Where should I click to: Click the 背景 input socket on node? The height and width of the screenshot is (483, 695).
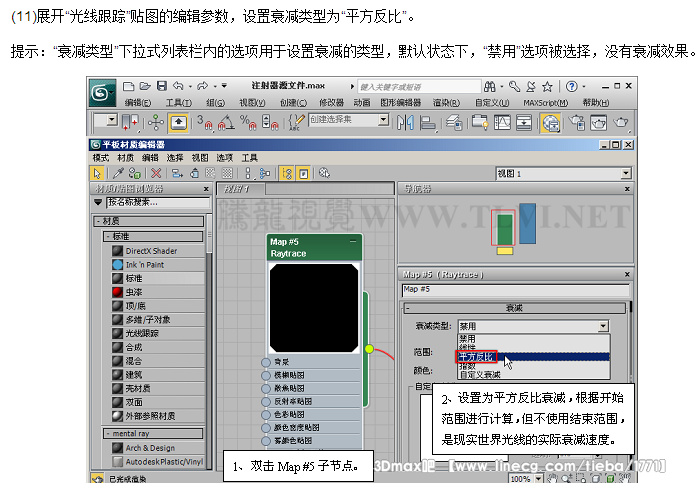(266, 362)
